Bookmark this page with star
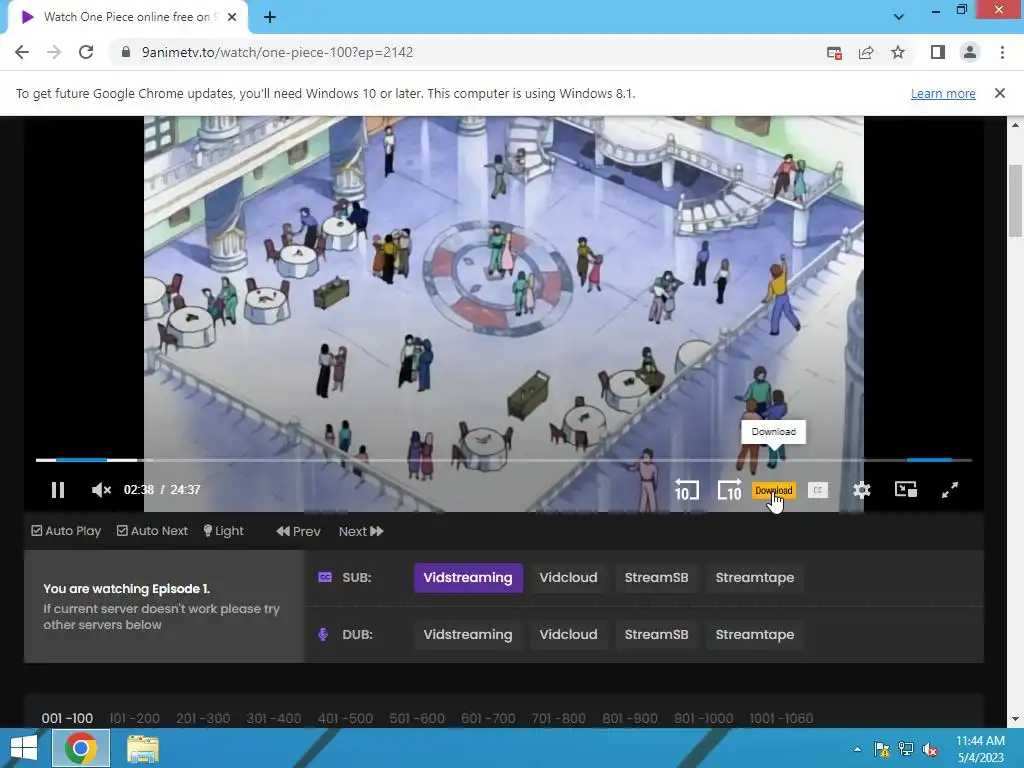This screenshot has width=1024, height=768. pos(898,52)
